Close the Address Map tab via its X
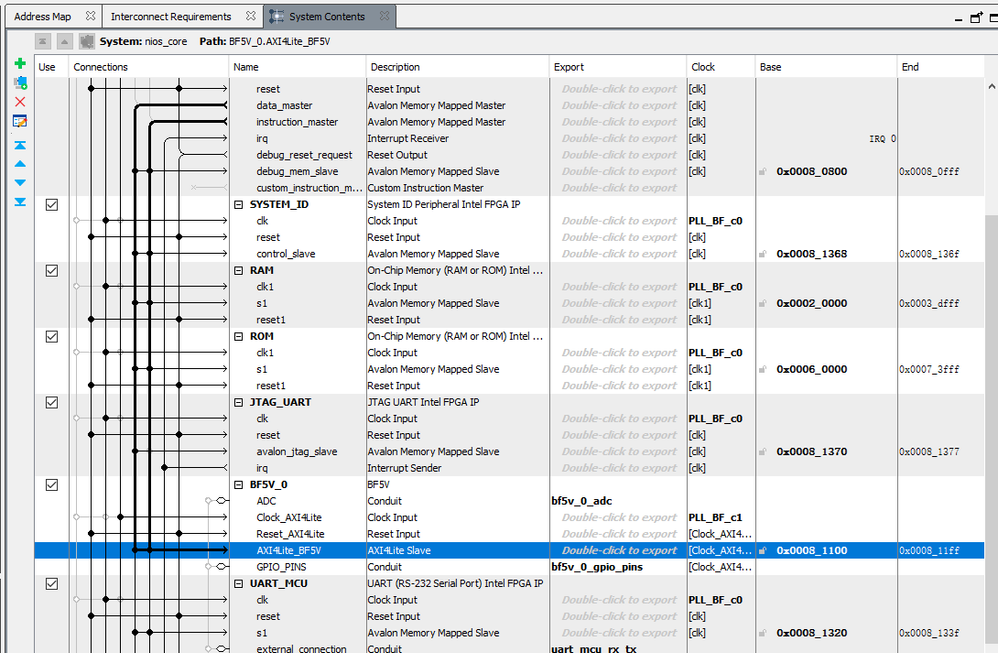 [x=90, y=16]
